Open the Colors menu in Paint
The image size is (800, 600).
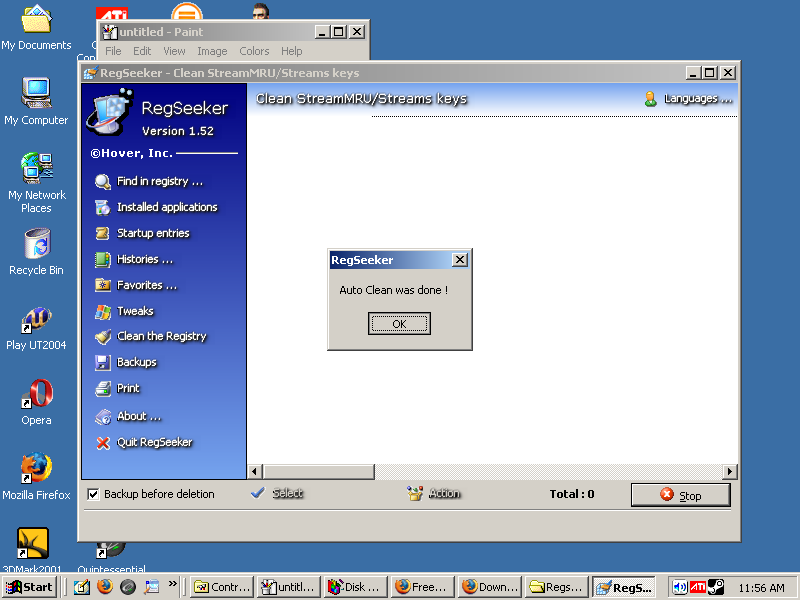(x=254, y=51)
